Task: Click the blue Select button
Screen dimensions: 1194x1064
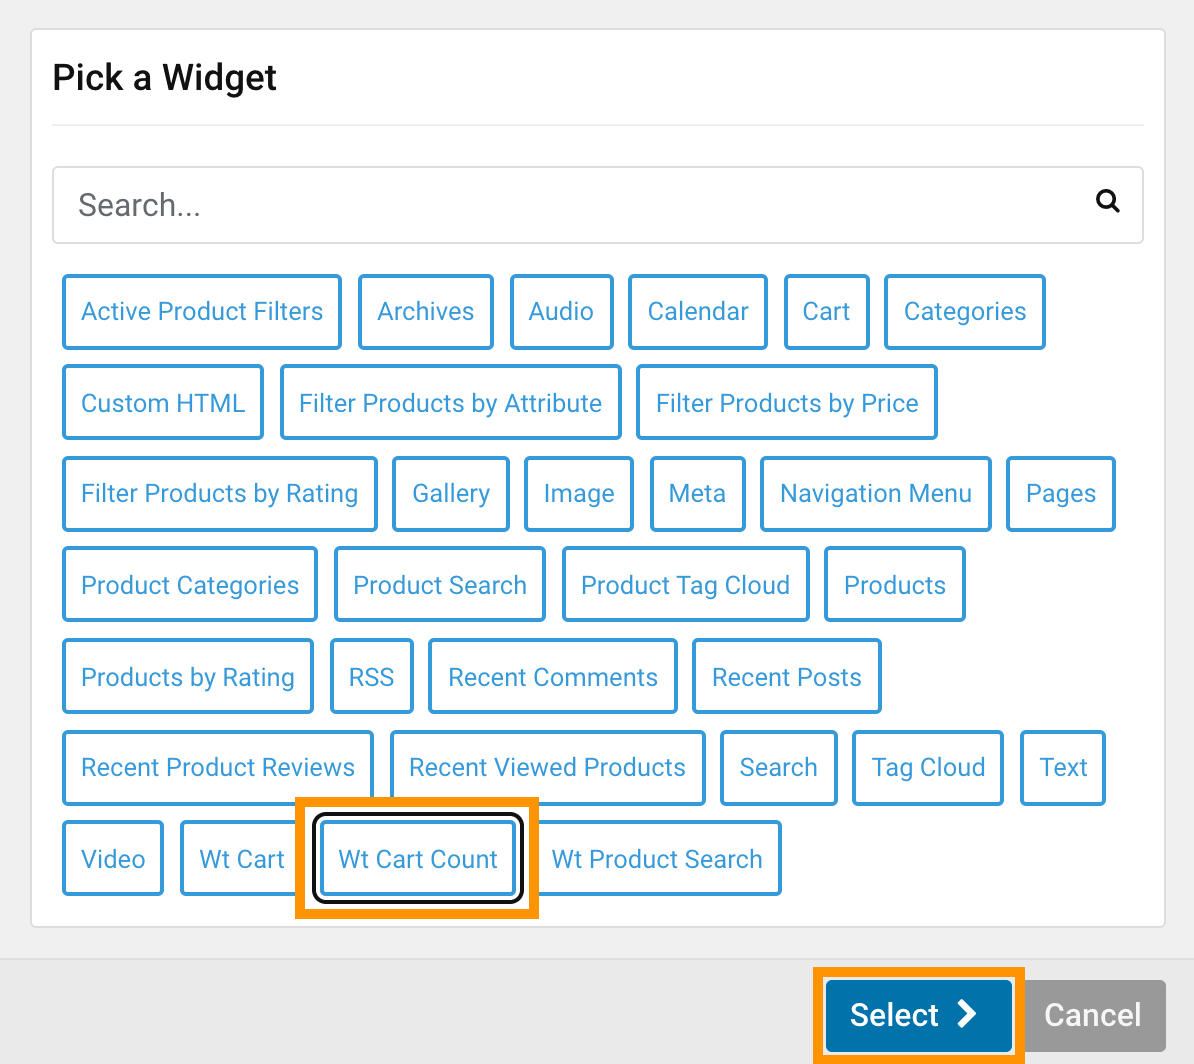Action: 918,1015
